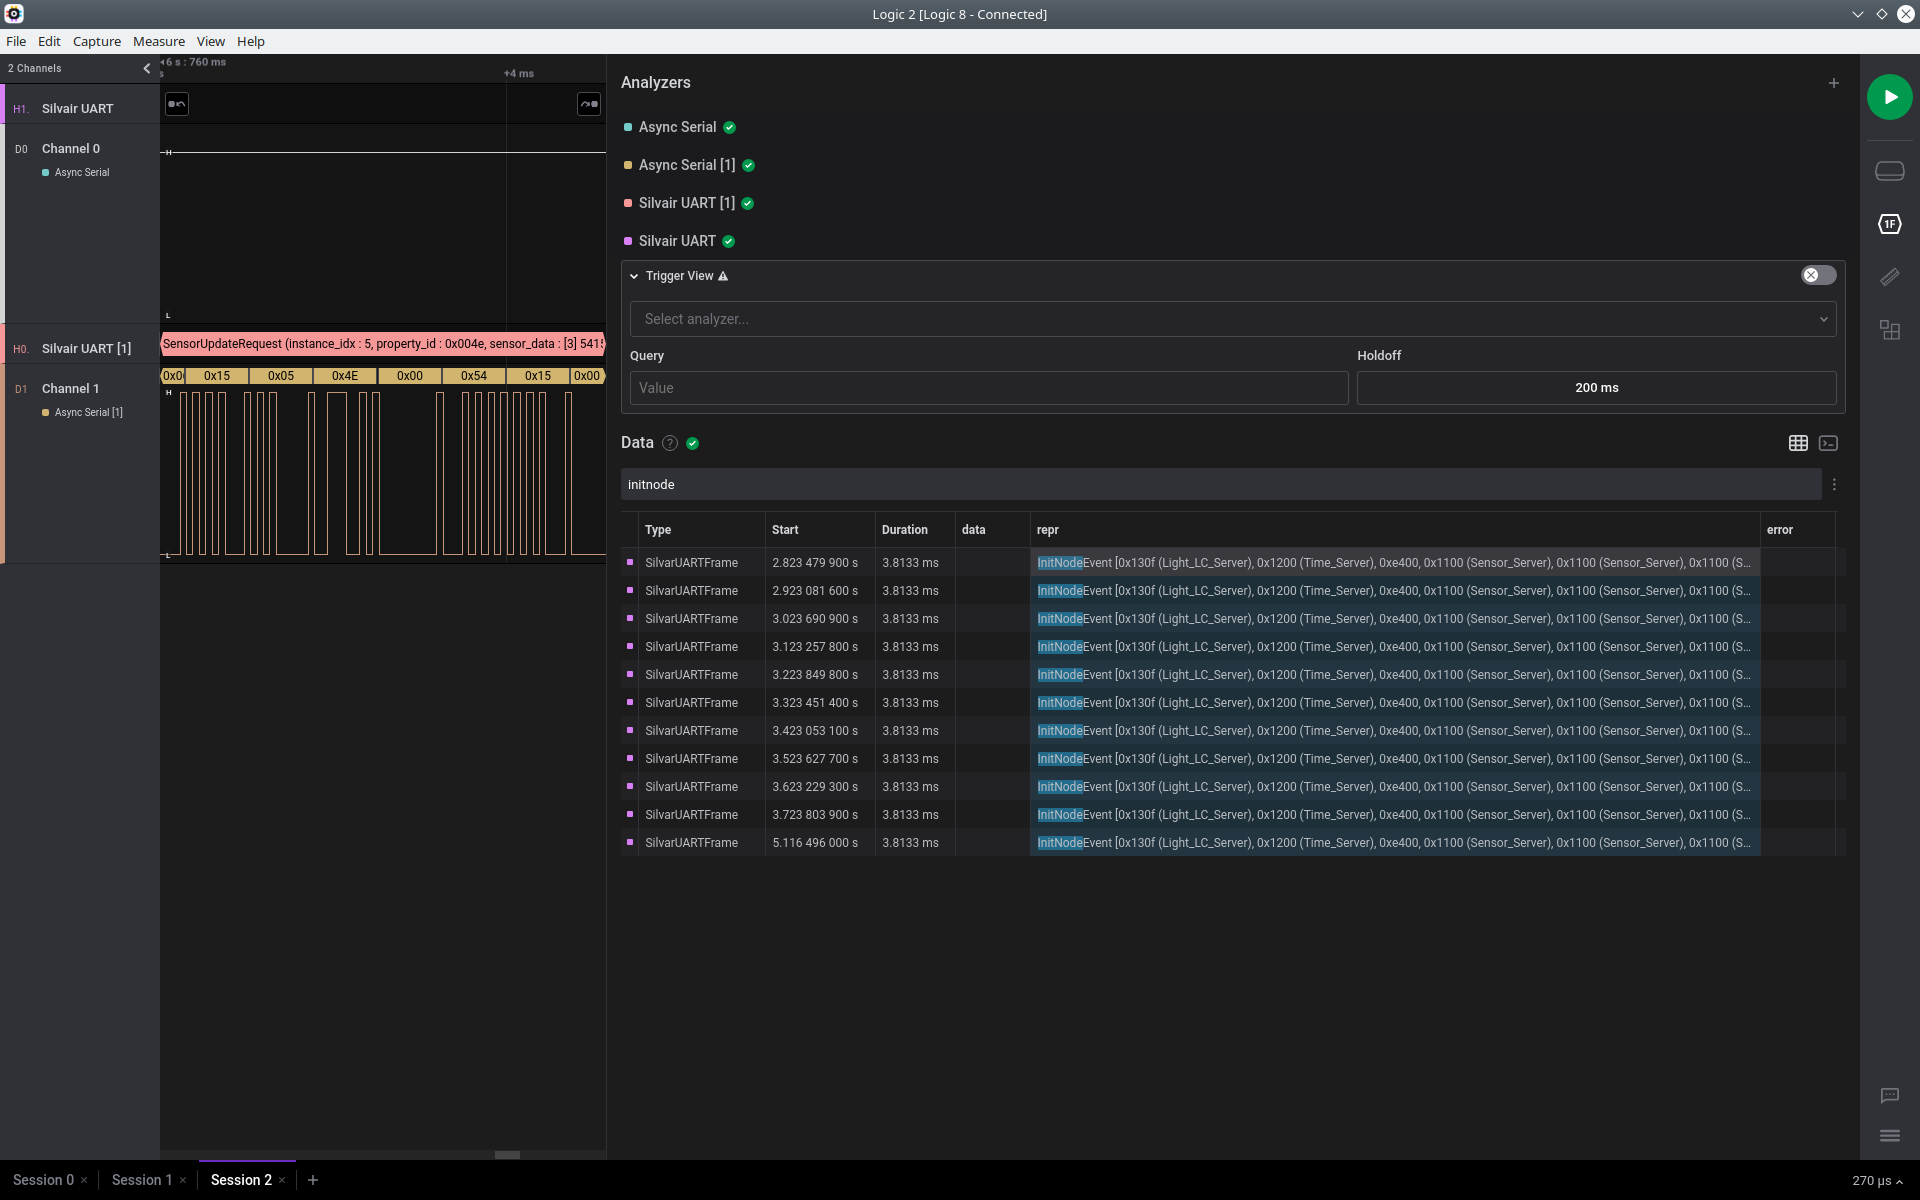
Task: Open data table options three-dot menu
Action: coord(1833,485)
